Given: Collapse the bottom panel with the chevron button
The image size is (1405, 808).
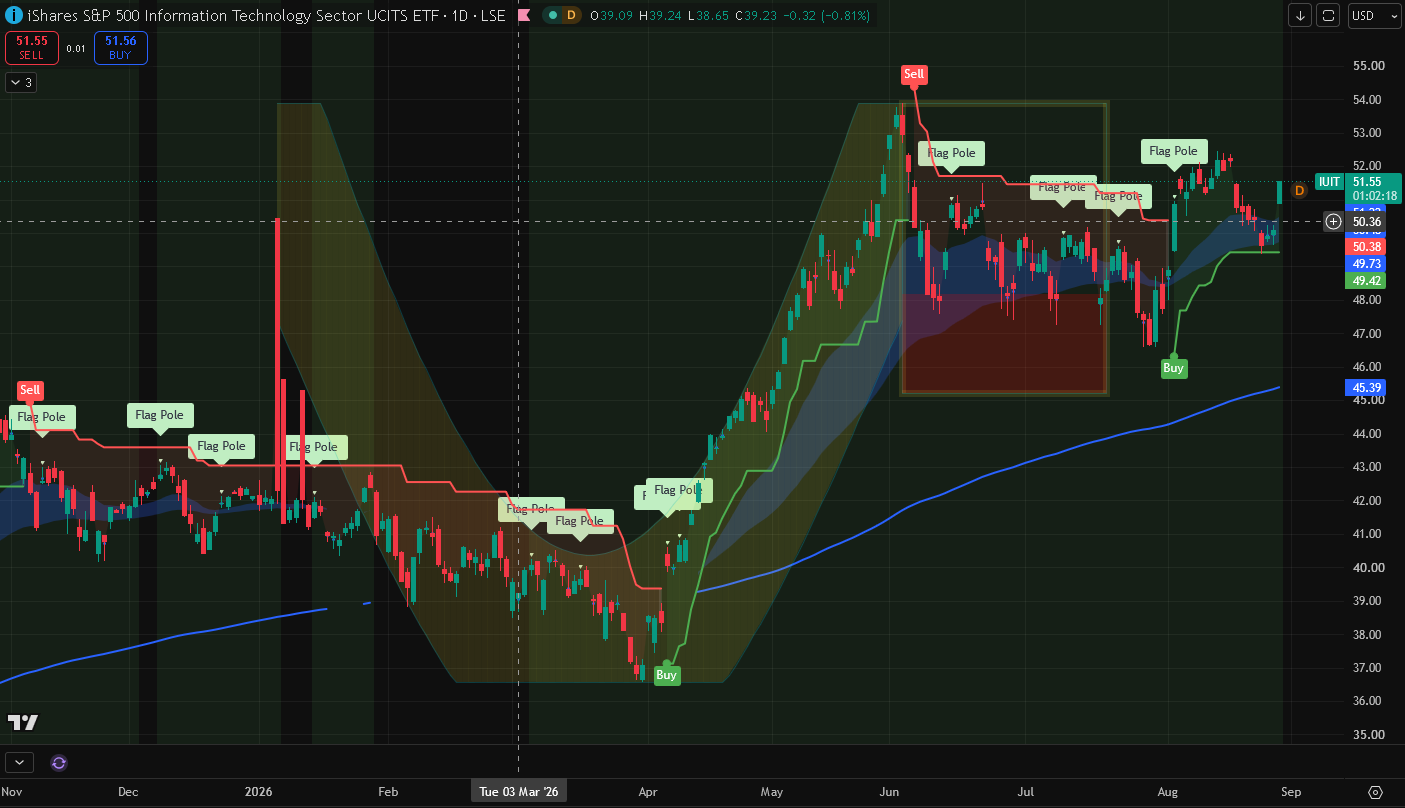Looking at the screenshot, I should pyautogui.click(x=20, y=763).
